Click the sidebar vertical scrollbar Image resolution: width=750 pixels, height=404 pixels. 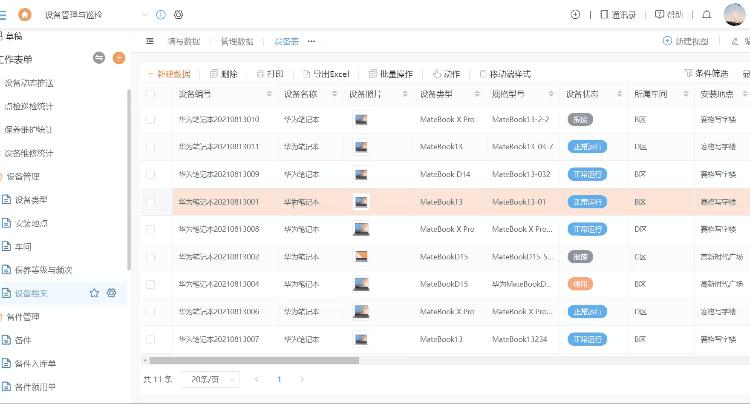(x=128, y=179)
